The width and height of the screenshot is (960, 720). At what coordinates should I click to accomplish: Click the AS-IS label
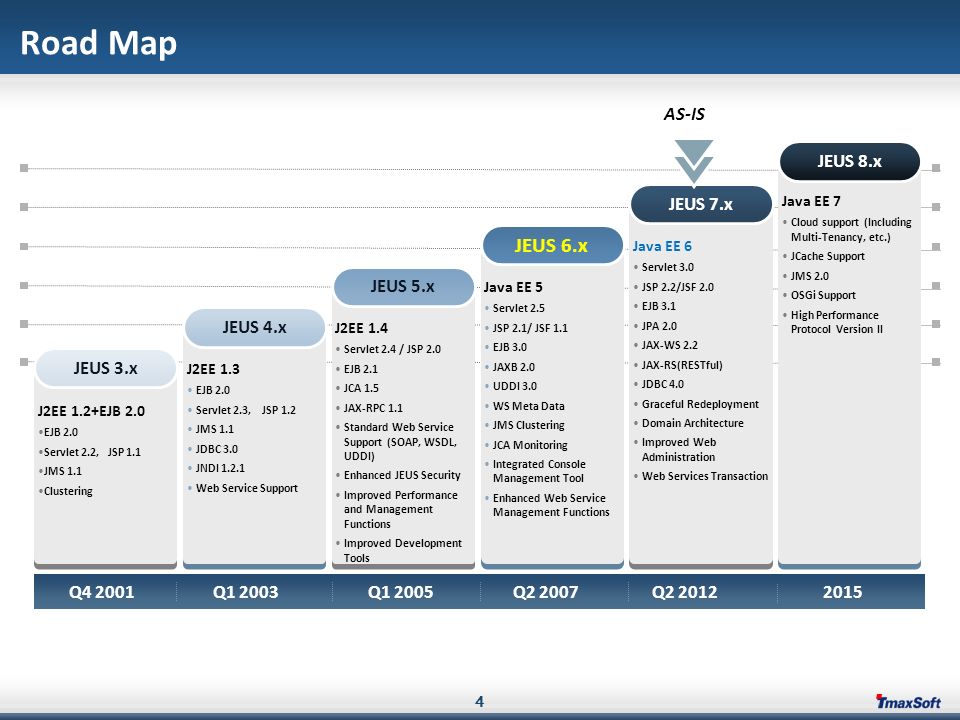(684, 114)
